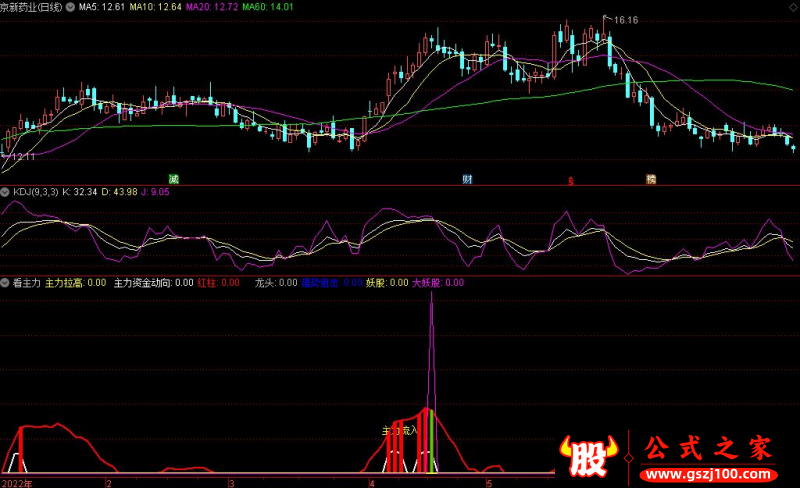
Task: Click the green 减 event marker icon
Action: tap(174, 179)
